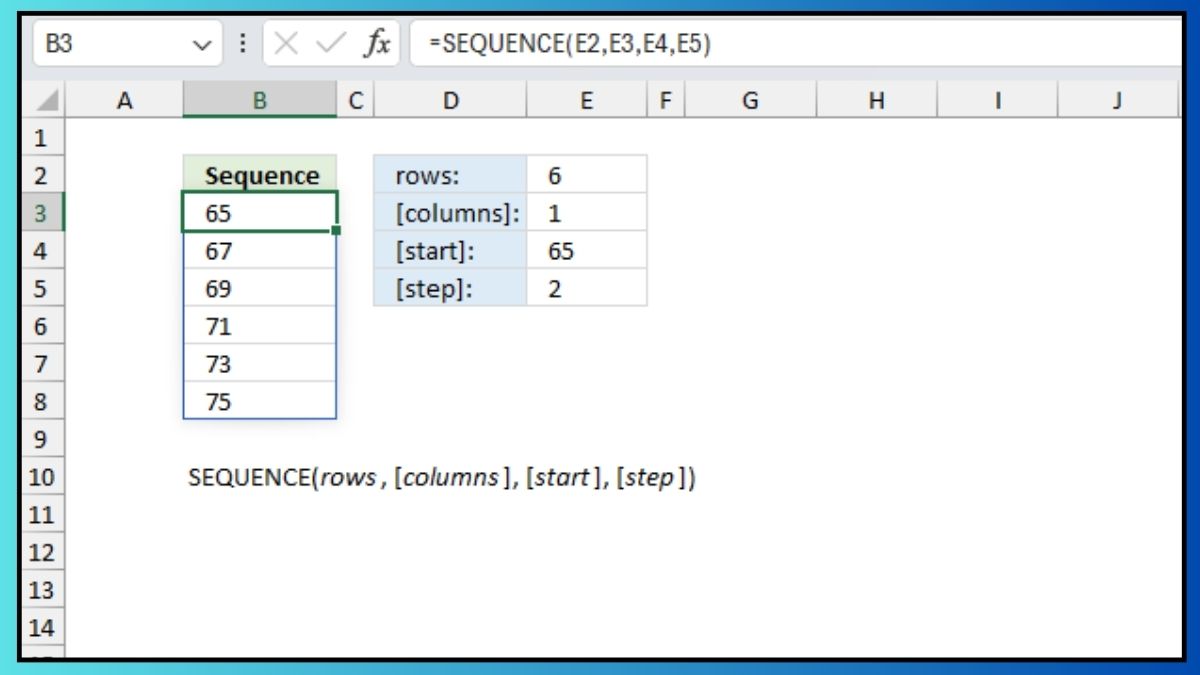Select column header J
This screenshot has width=1200, height=675.
1116,100
